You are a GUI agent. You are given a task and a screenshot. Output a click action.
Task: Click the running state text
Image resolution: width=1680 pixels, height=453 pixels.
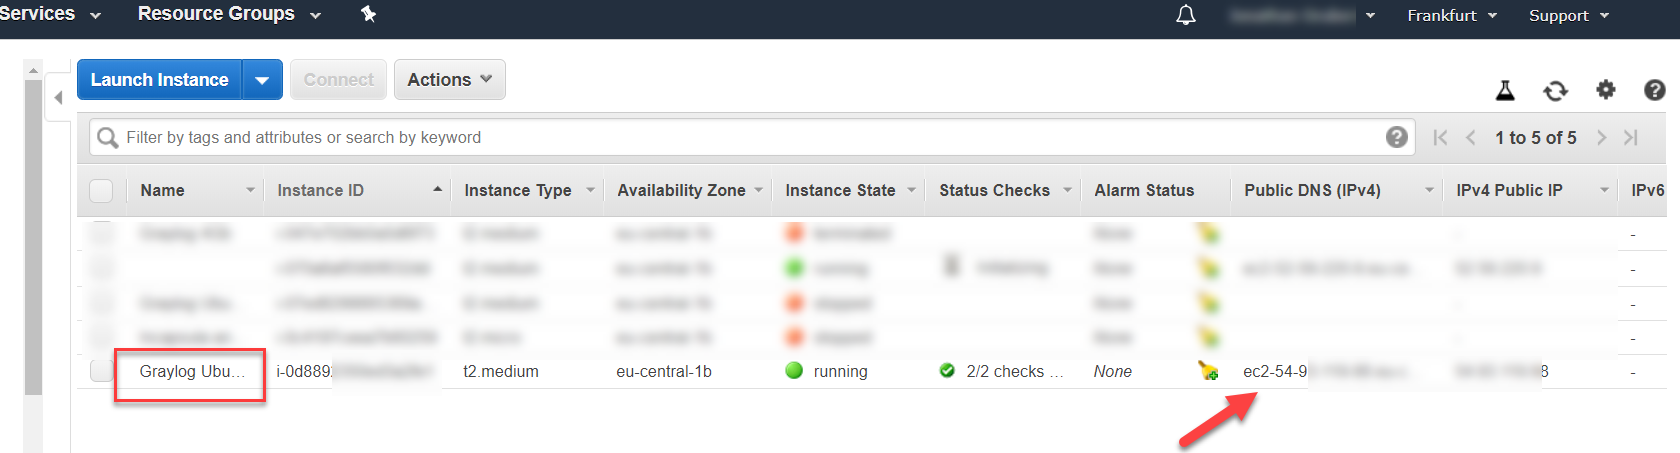pos(841,371)
